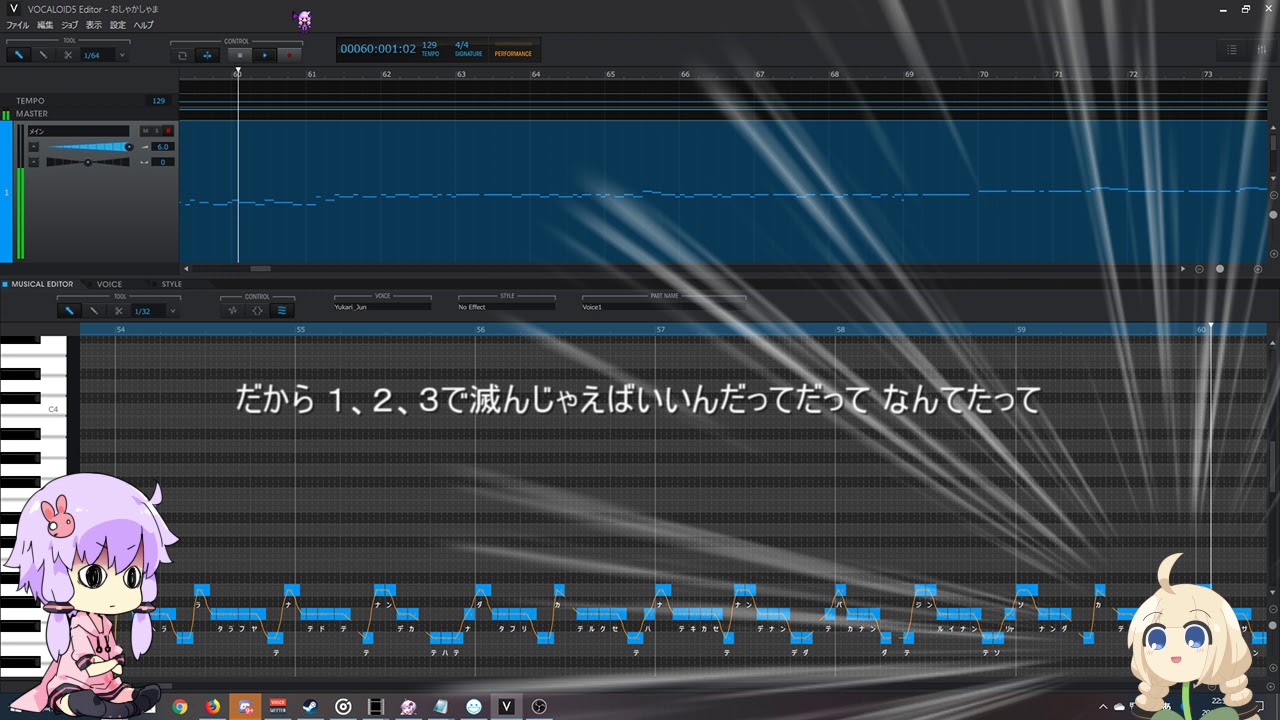Toggle the auto-scroll button in top CONTROL group

click(207, 55)
